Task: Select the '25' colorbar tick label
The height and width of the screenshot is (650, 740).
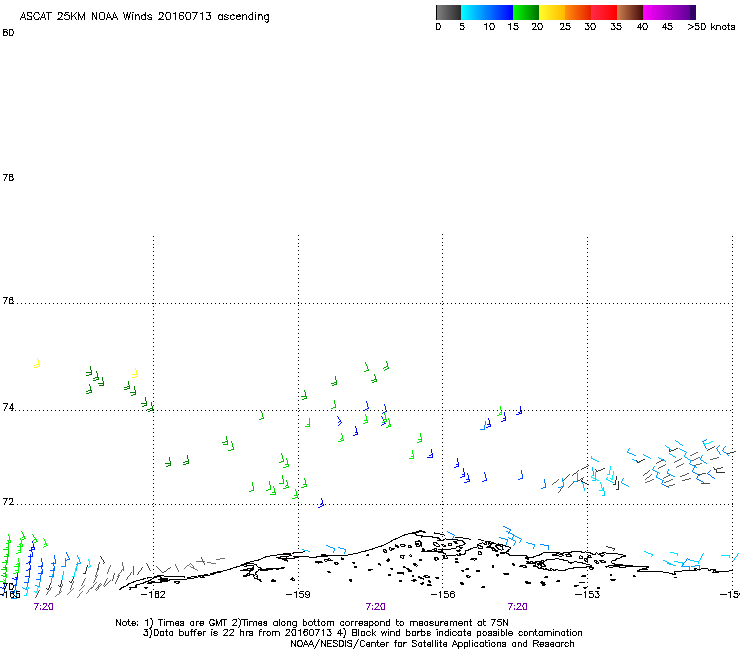Action: point(565,27)
